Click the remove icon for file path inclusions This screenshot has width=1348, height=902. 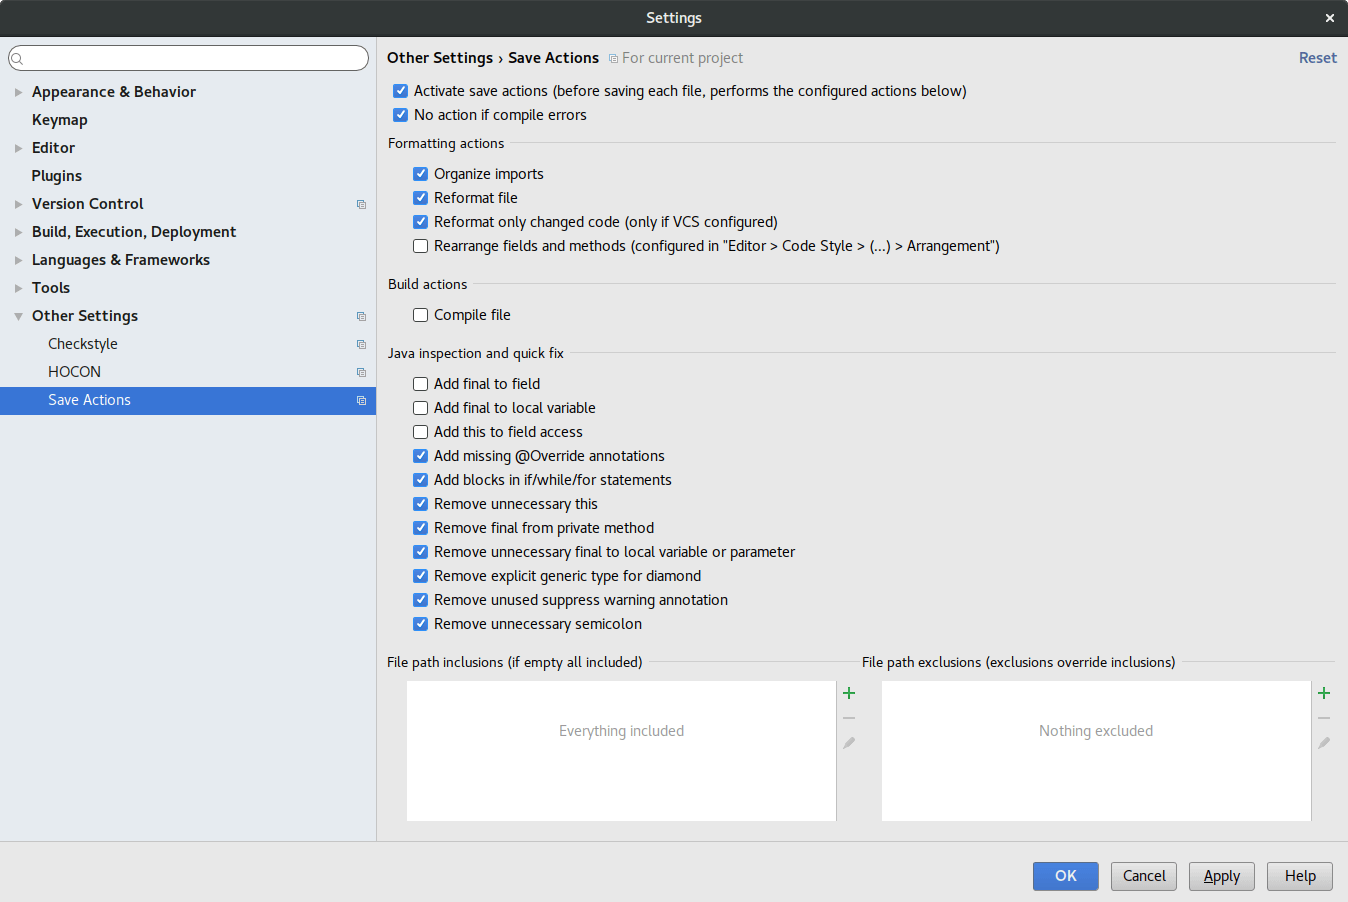point(849,718)
